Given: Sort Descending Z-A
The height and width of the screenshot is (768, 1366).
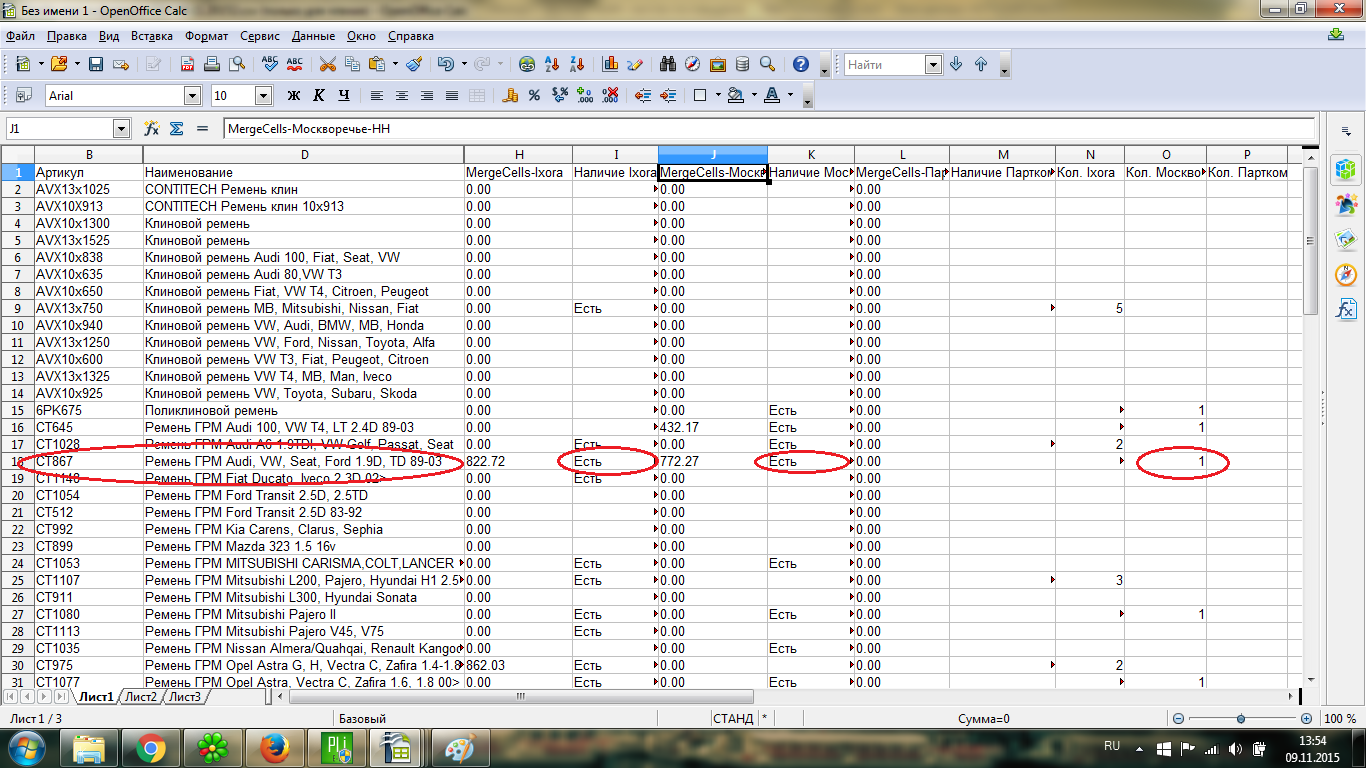Looking at the screenshot, I should 577,64.
